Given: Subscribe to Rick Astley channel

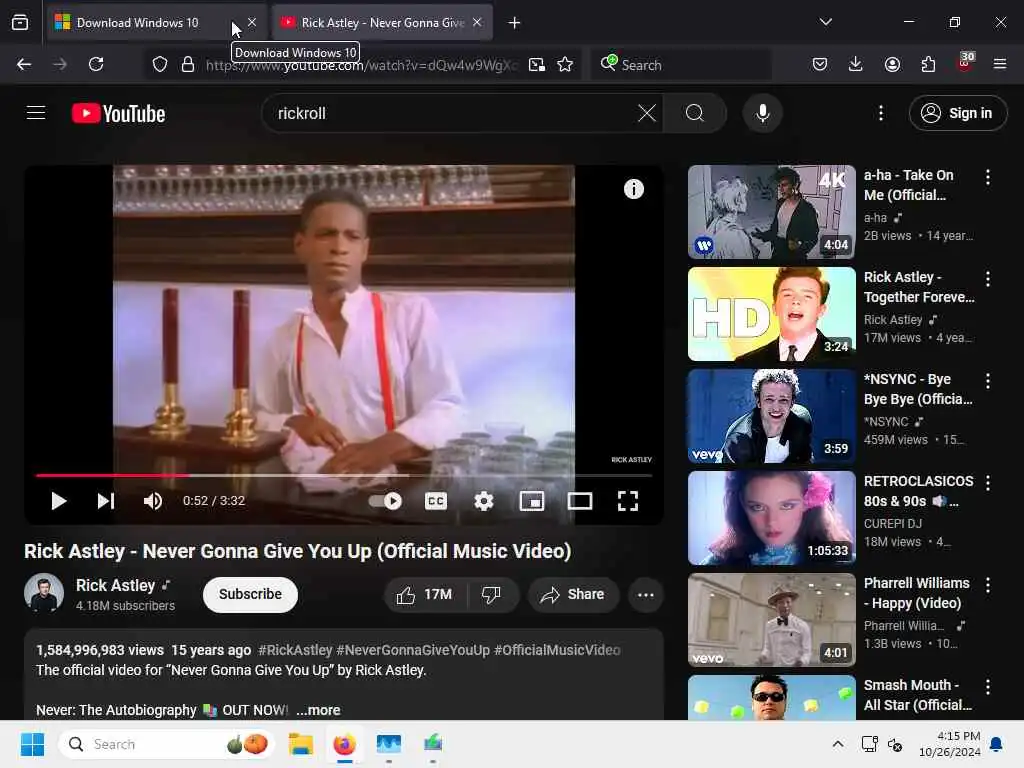Looking at the screenshot, I should pos(250,594).
